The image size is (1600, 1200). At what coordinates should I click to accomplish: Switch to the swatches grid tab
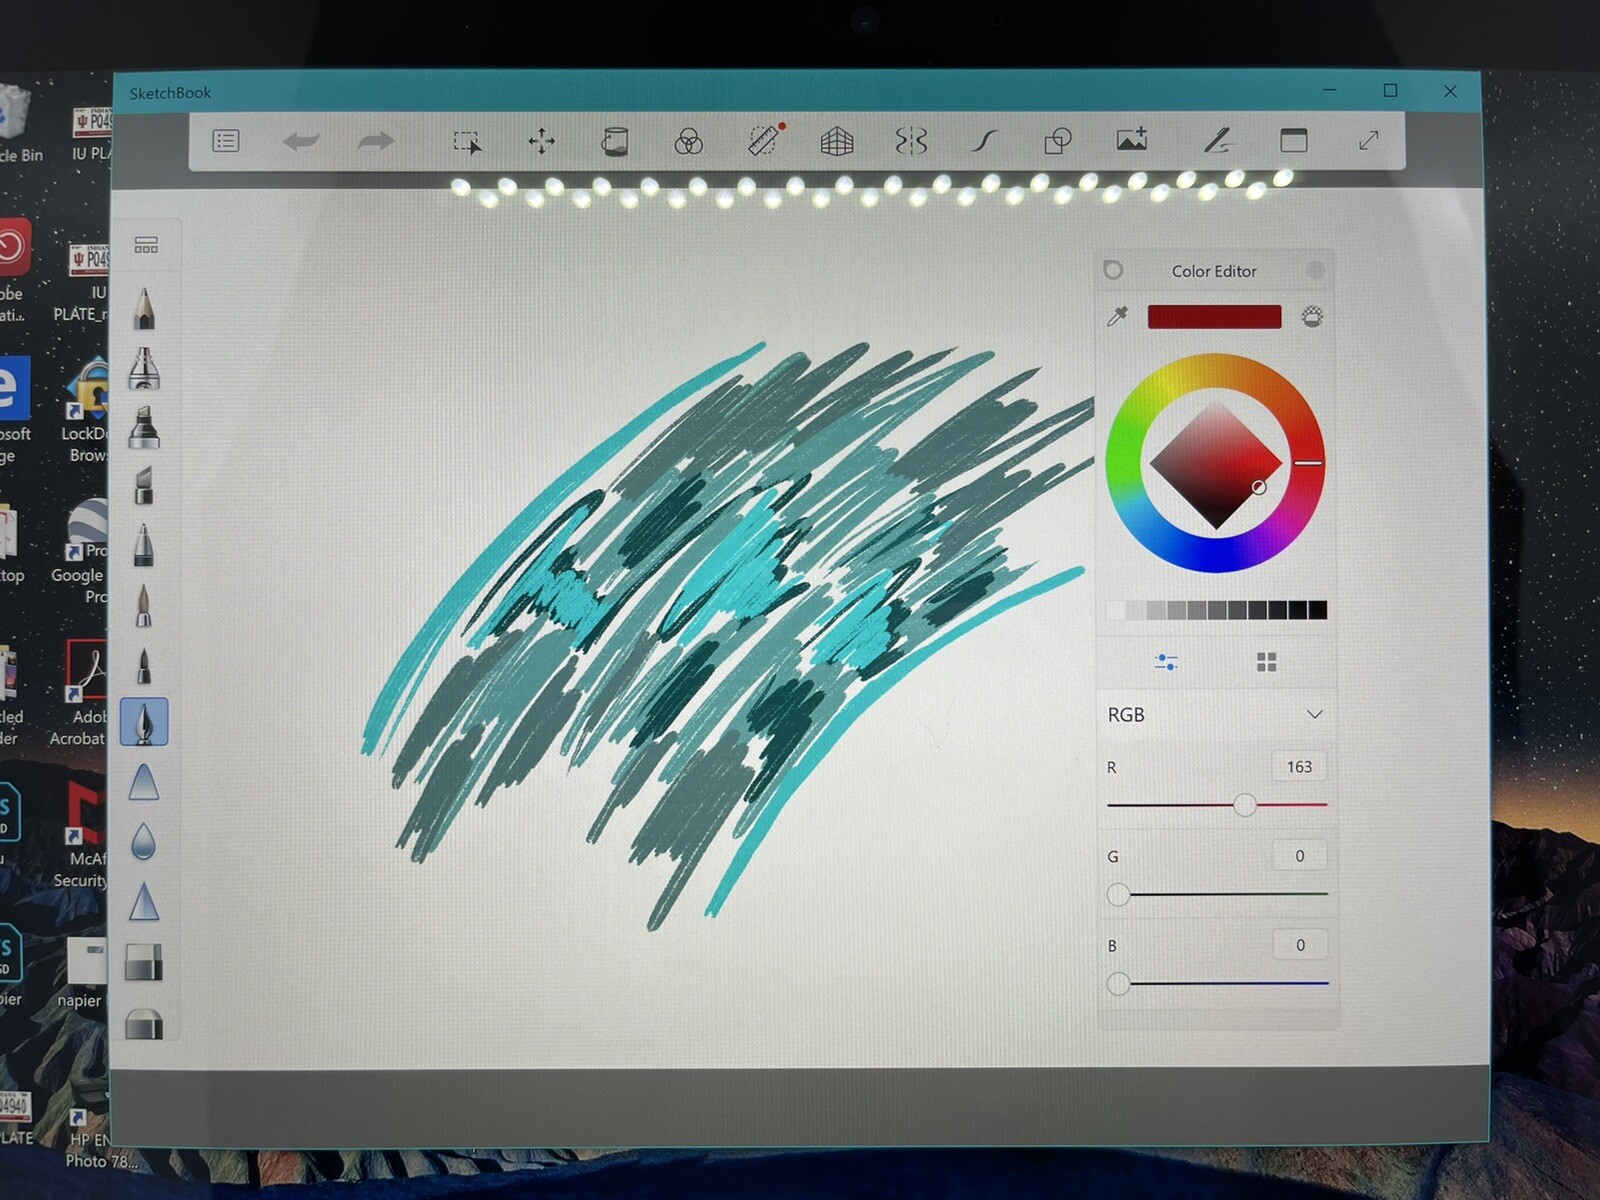[x=1266, y=662]
